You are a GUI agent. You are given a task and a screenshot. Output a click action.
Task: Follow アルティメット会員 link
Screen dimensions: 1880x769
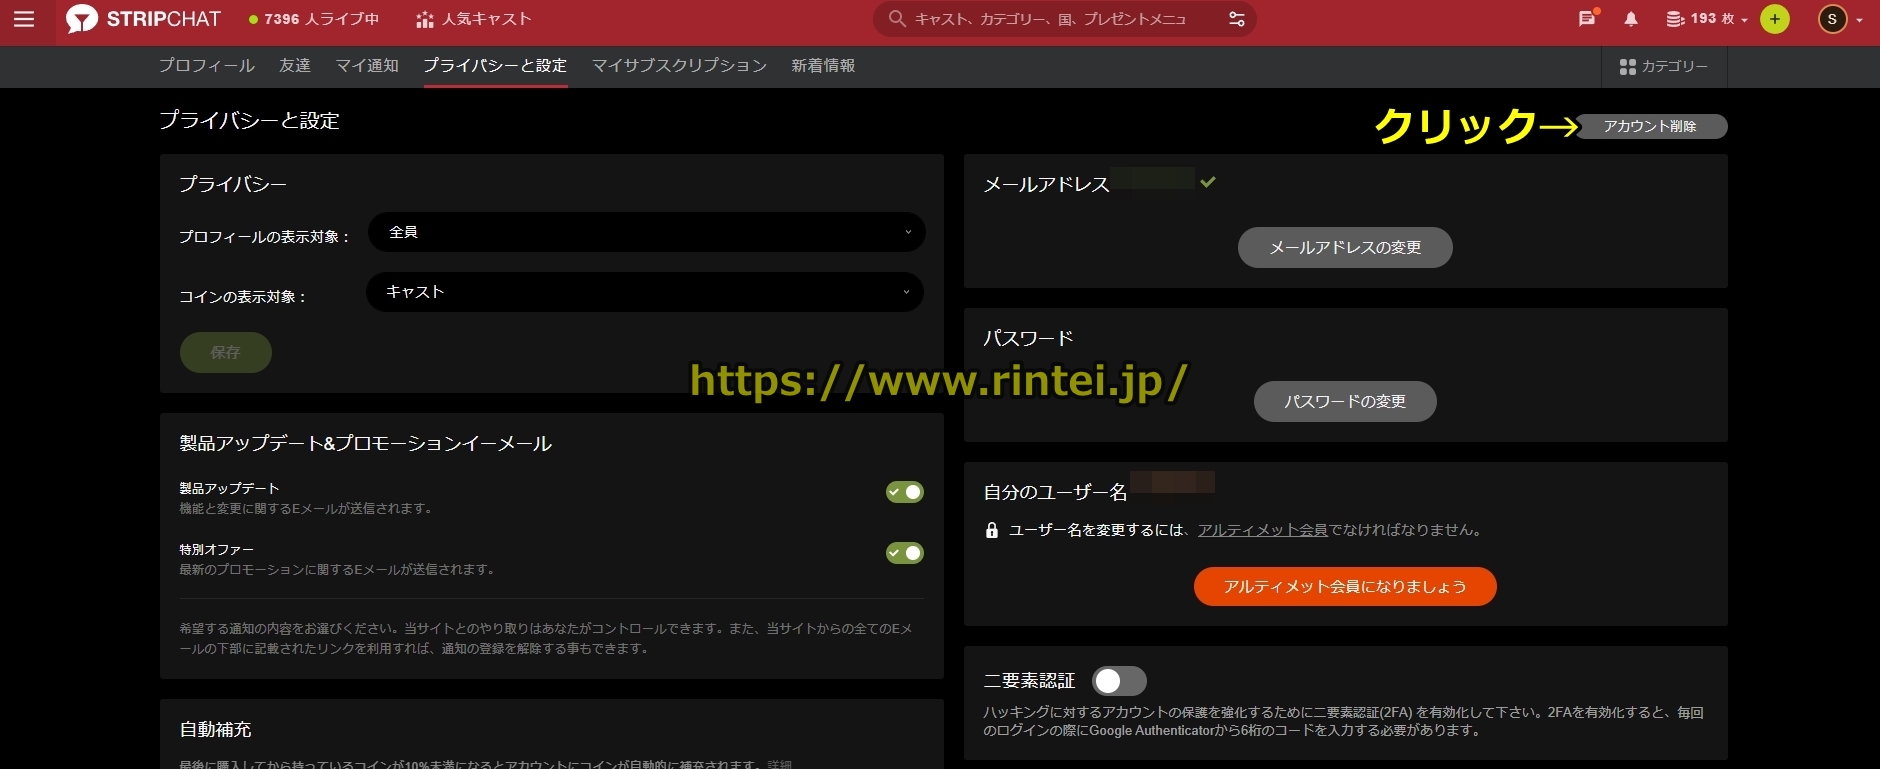(x=1262, y=530)
